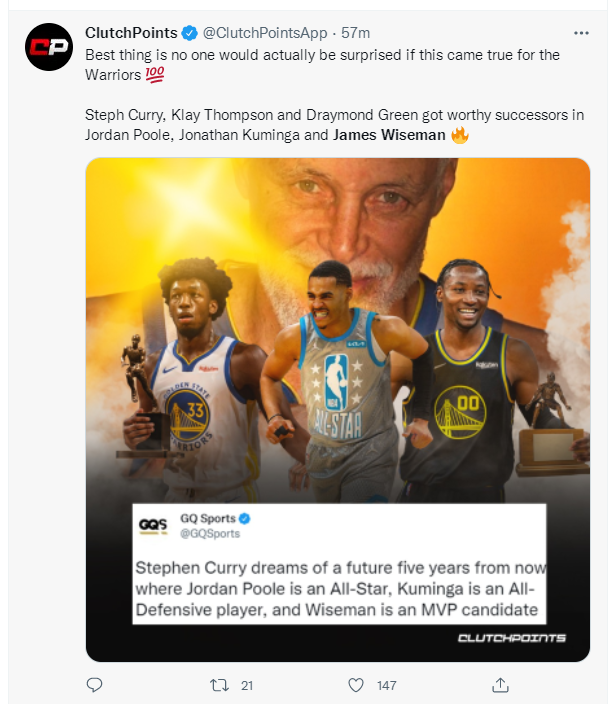
Task: Open the three-dot more options menu
Action: 581,33
